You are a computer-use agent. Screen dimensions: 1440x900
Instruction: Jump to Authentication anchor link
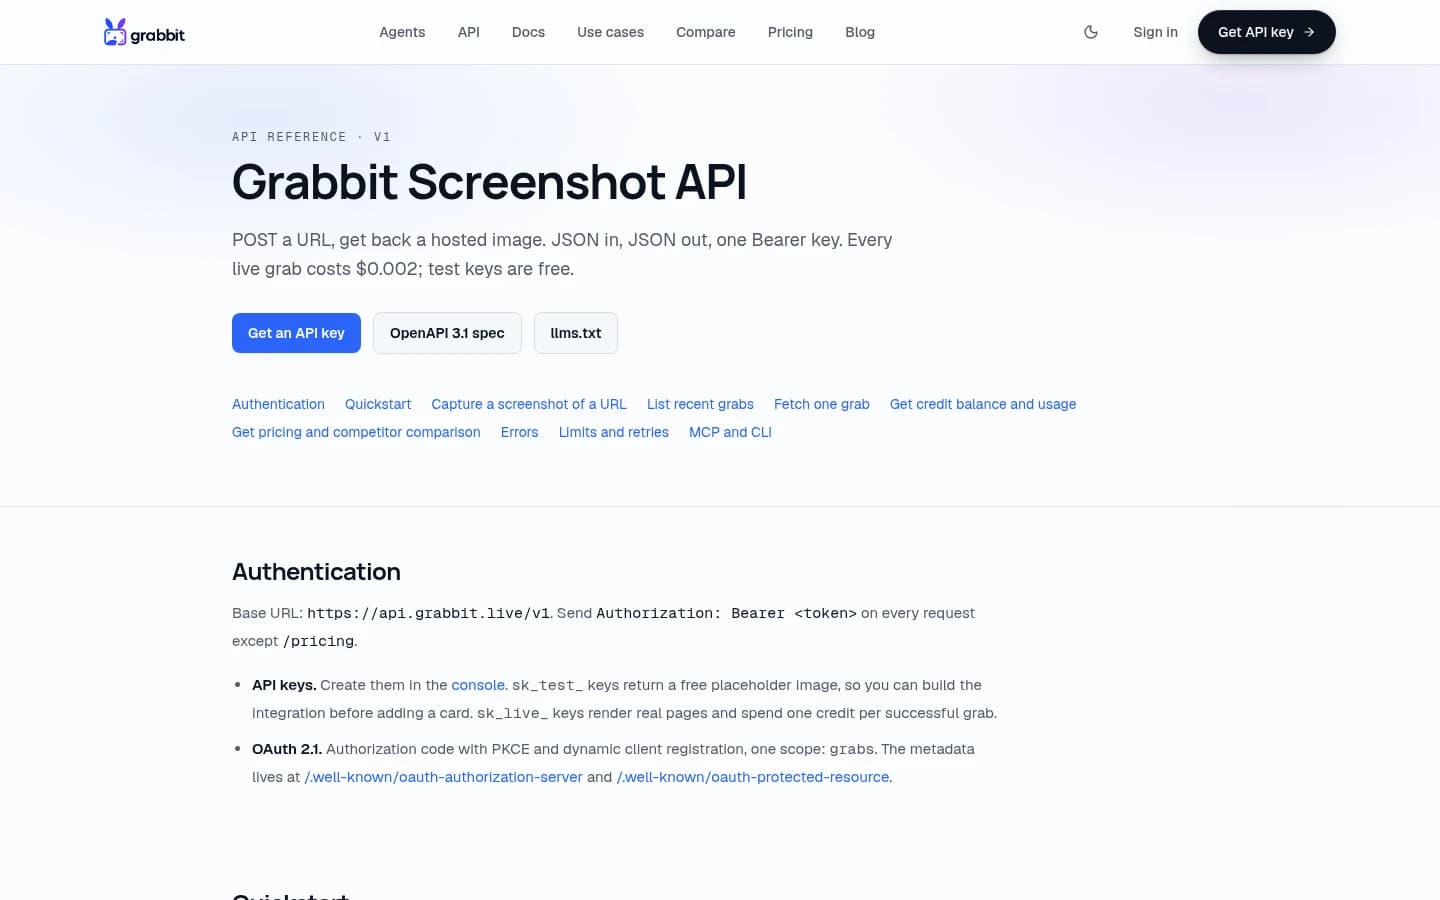click(x=278, y=404)
